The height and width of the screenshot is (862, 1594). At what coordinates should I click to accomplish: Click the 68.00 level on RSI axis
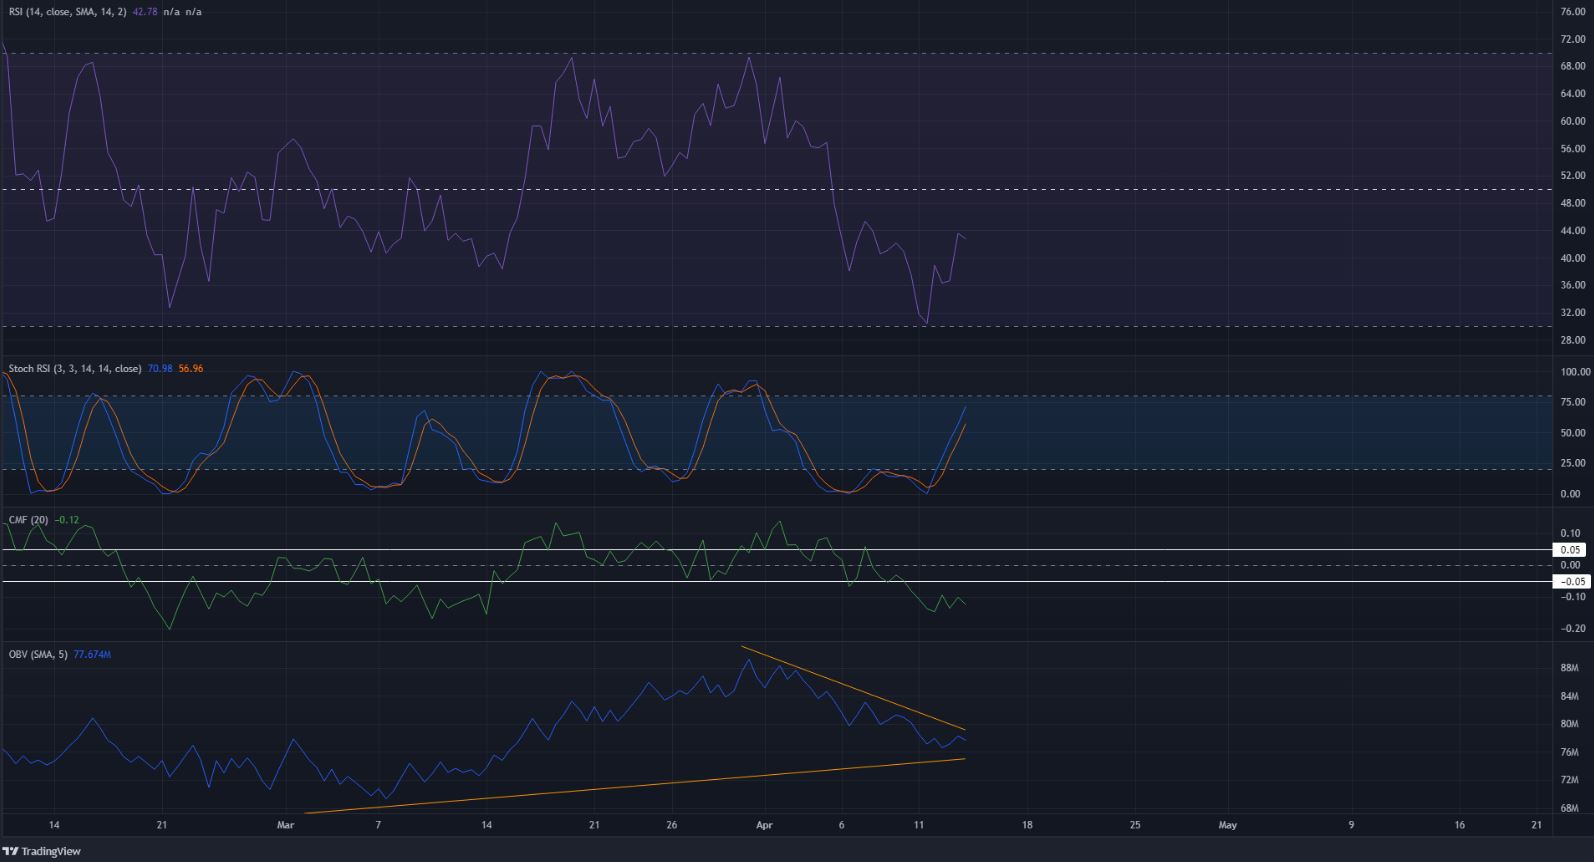tap(1573, 66)
